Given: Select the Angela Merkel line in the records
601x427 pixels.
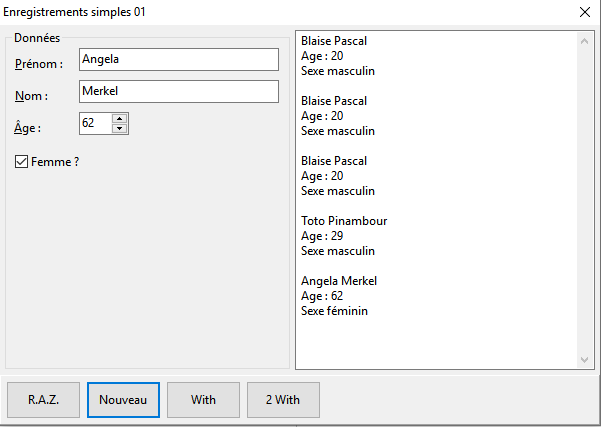Looking at the screenshot, I should click(x=339, y=281).
